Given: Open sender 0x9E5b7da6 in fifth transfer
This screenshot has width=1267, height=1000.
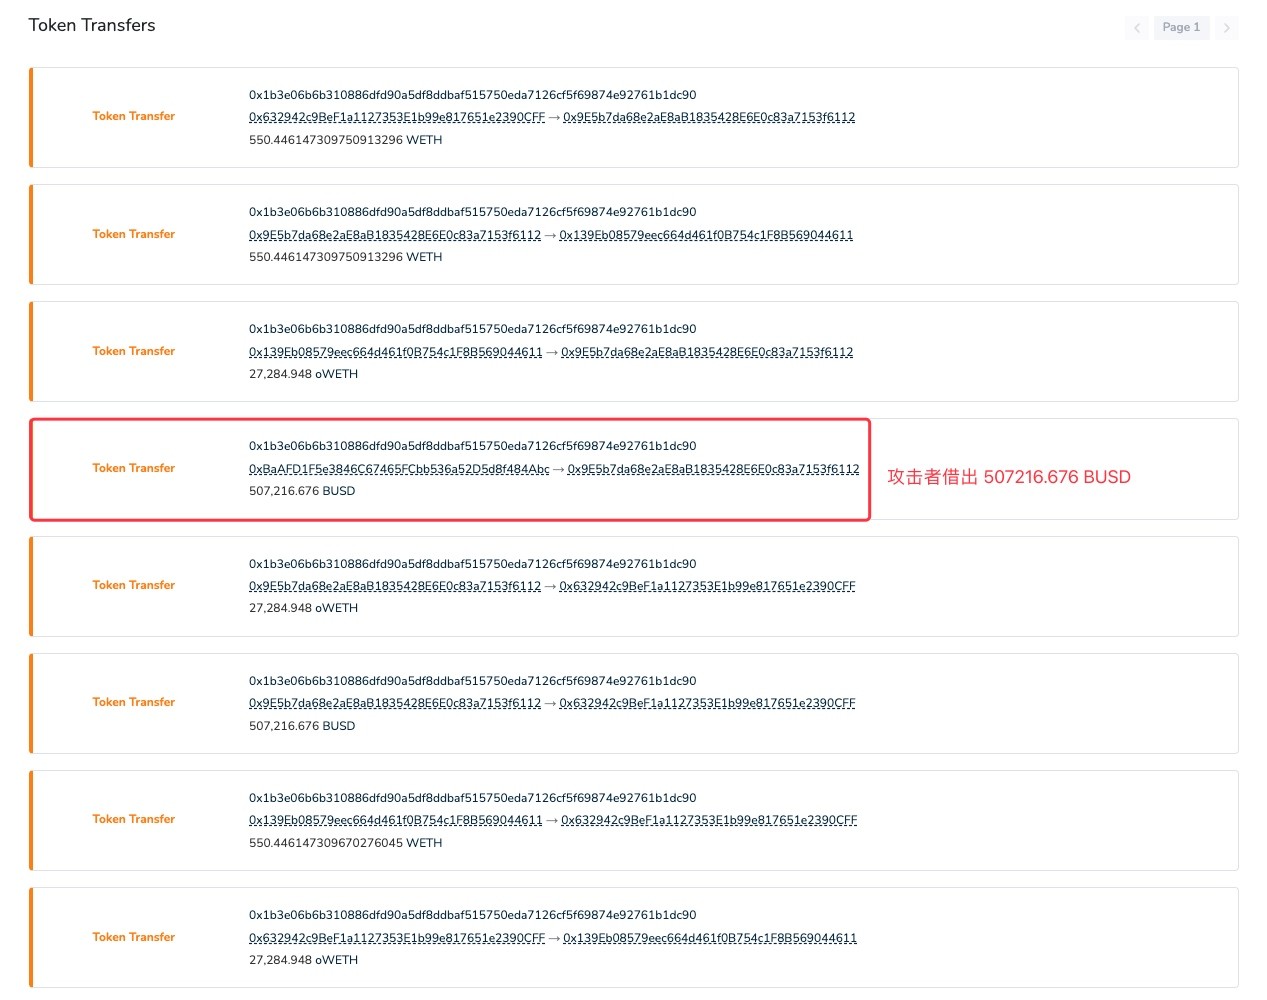Looking at the screenshot, I should pyautogui.click(x=395, y=586).
